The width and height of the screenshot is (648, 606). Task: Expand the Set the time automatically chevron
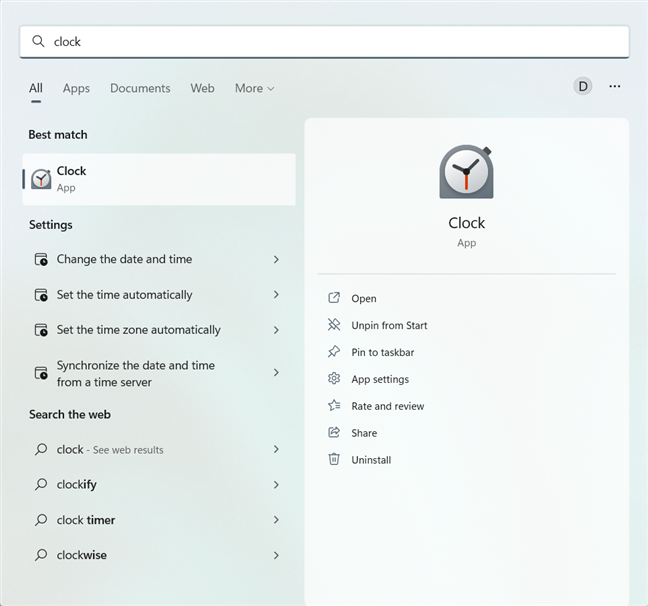coord(276,295)
